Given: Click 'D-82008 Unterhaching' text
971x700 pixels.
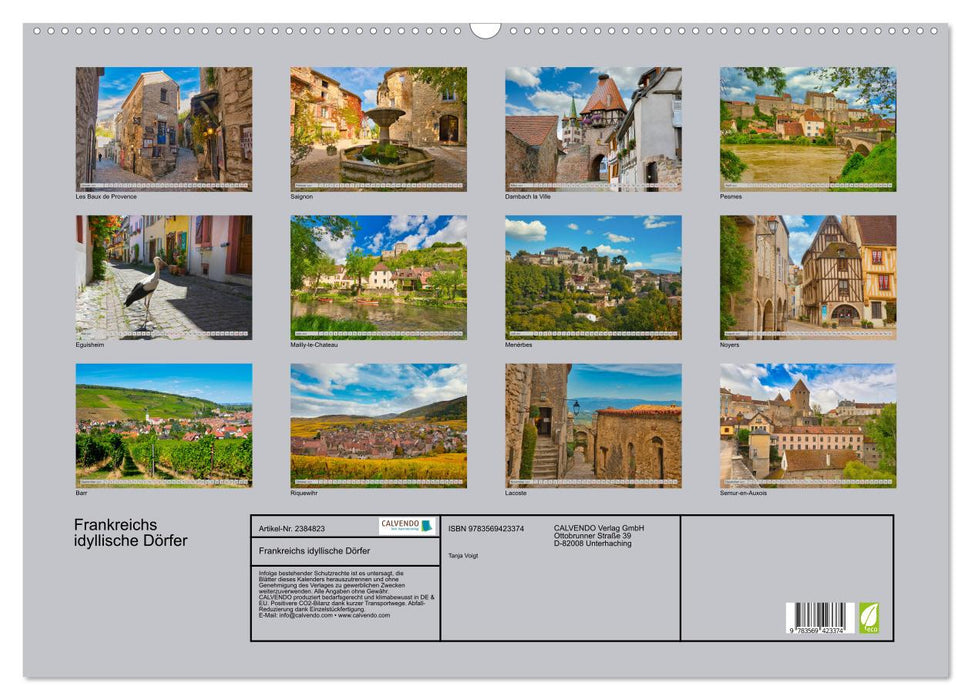Looking at the screenshot, I should (593, 543).
